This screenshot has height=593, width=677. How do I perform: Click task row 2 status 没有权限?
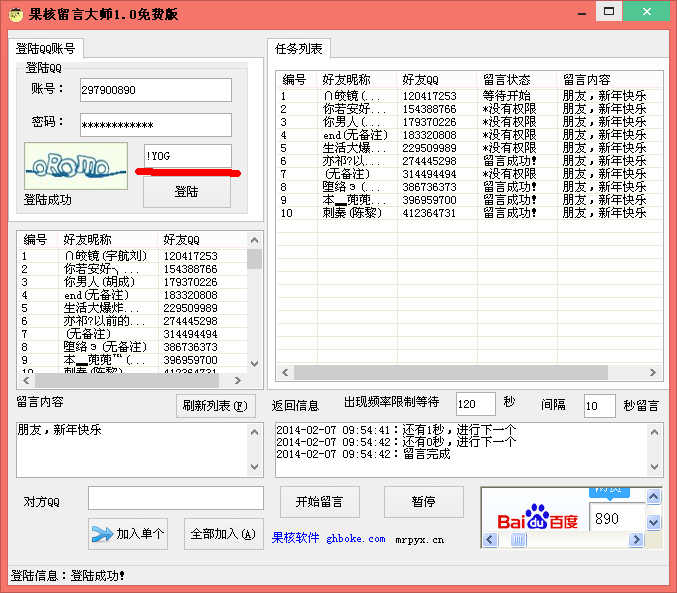click(509, 109)
